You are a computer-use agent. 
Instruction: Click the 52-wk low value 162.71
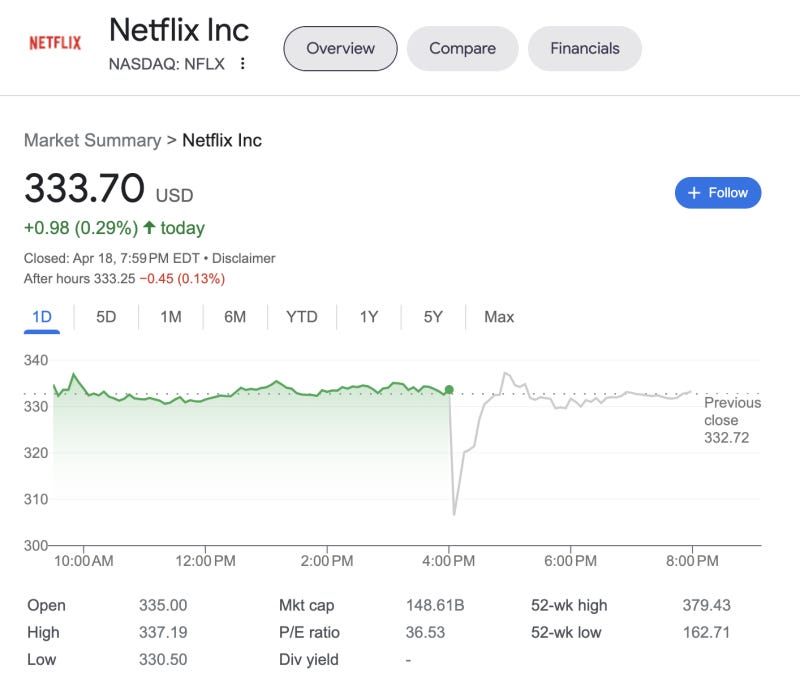point(707,633)
